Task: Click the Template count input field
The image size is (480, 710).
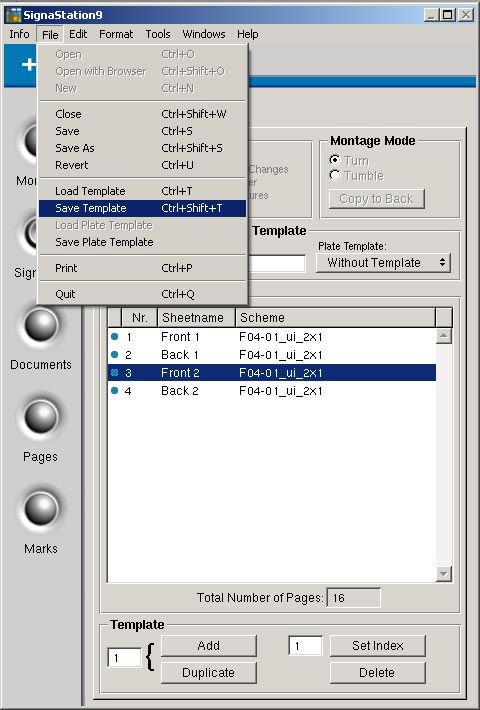Action: [125, 658]
